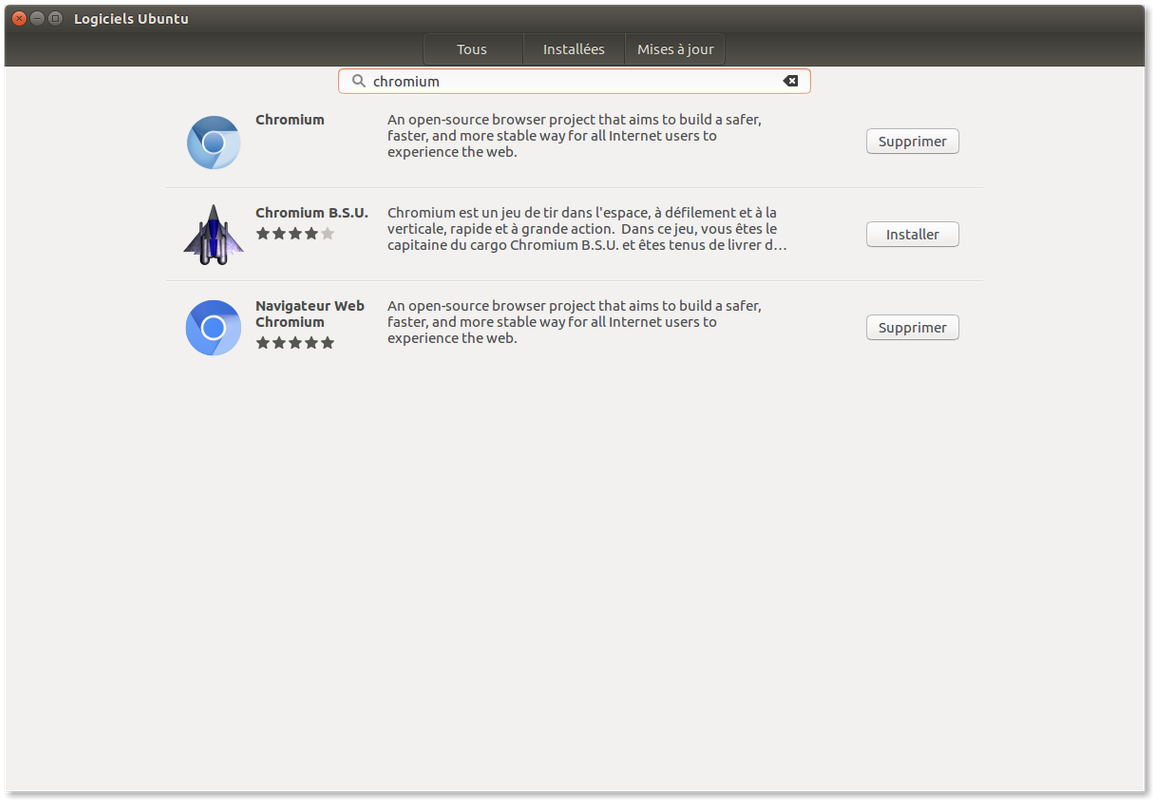Install Chromium B.S.U. game
Image resolution: width=1153 pixels, height=800 pixels.
(x=913, y=235)
